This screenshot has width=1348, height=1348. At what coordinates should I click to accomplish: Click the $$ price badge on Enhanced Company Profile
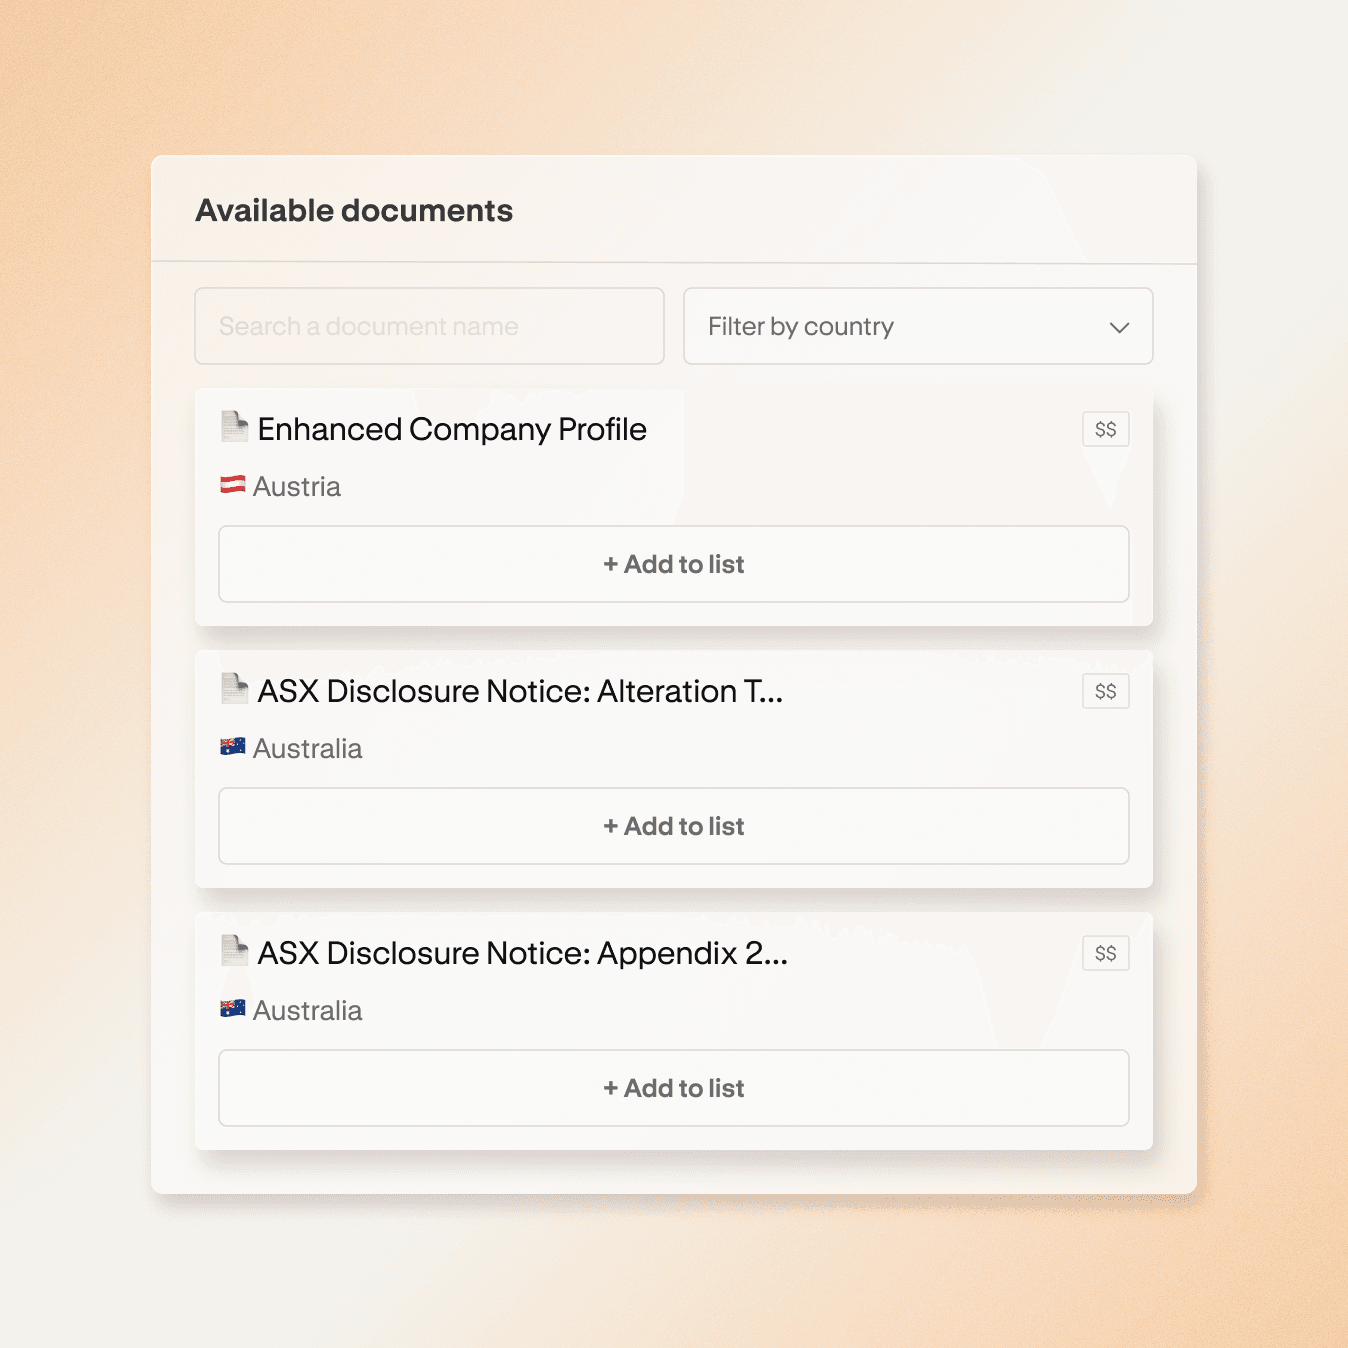pyautogui.click(x=1105, y=430)
